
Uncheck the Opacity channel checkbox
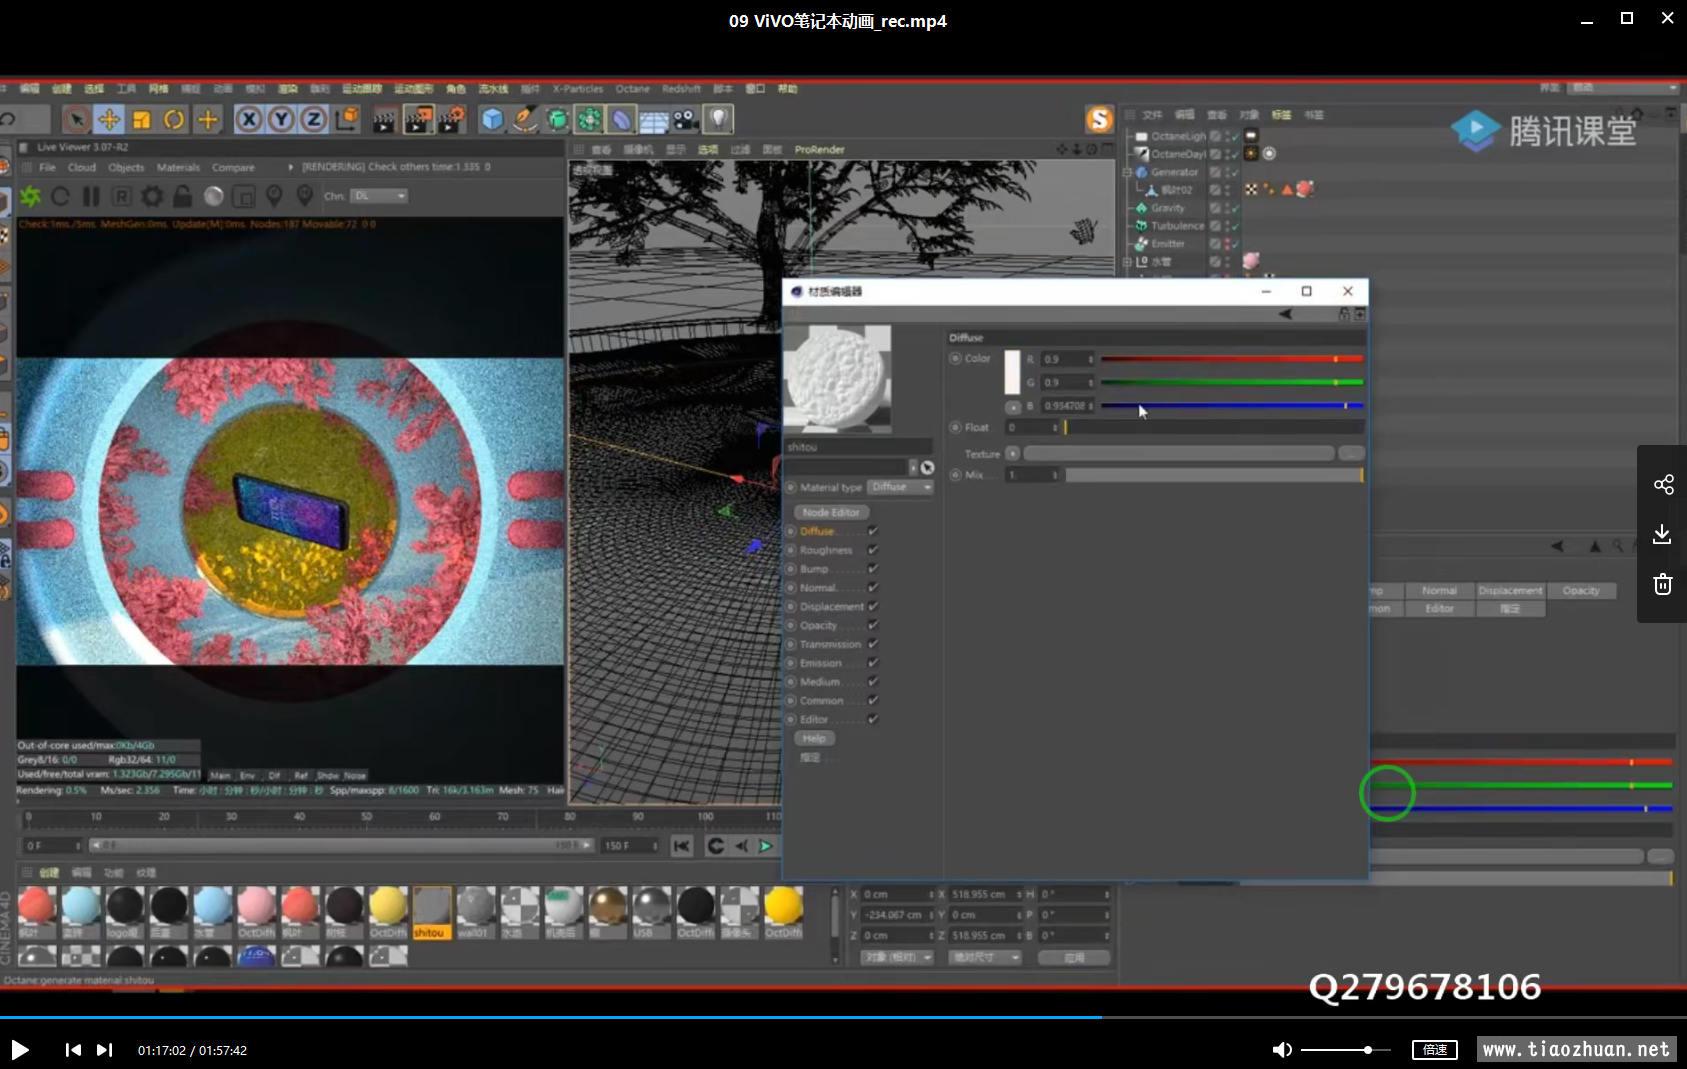873,625
